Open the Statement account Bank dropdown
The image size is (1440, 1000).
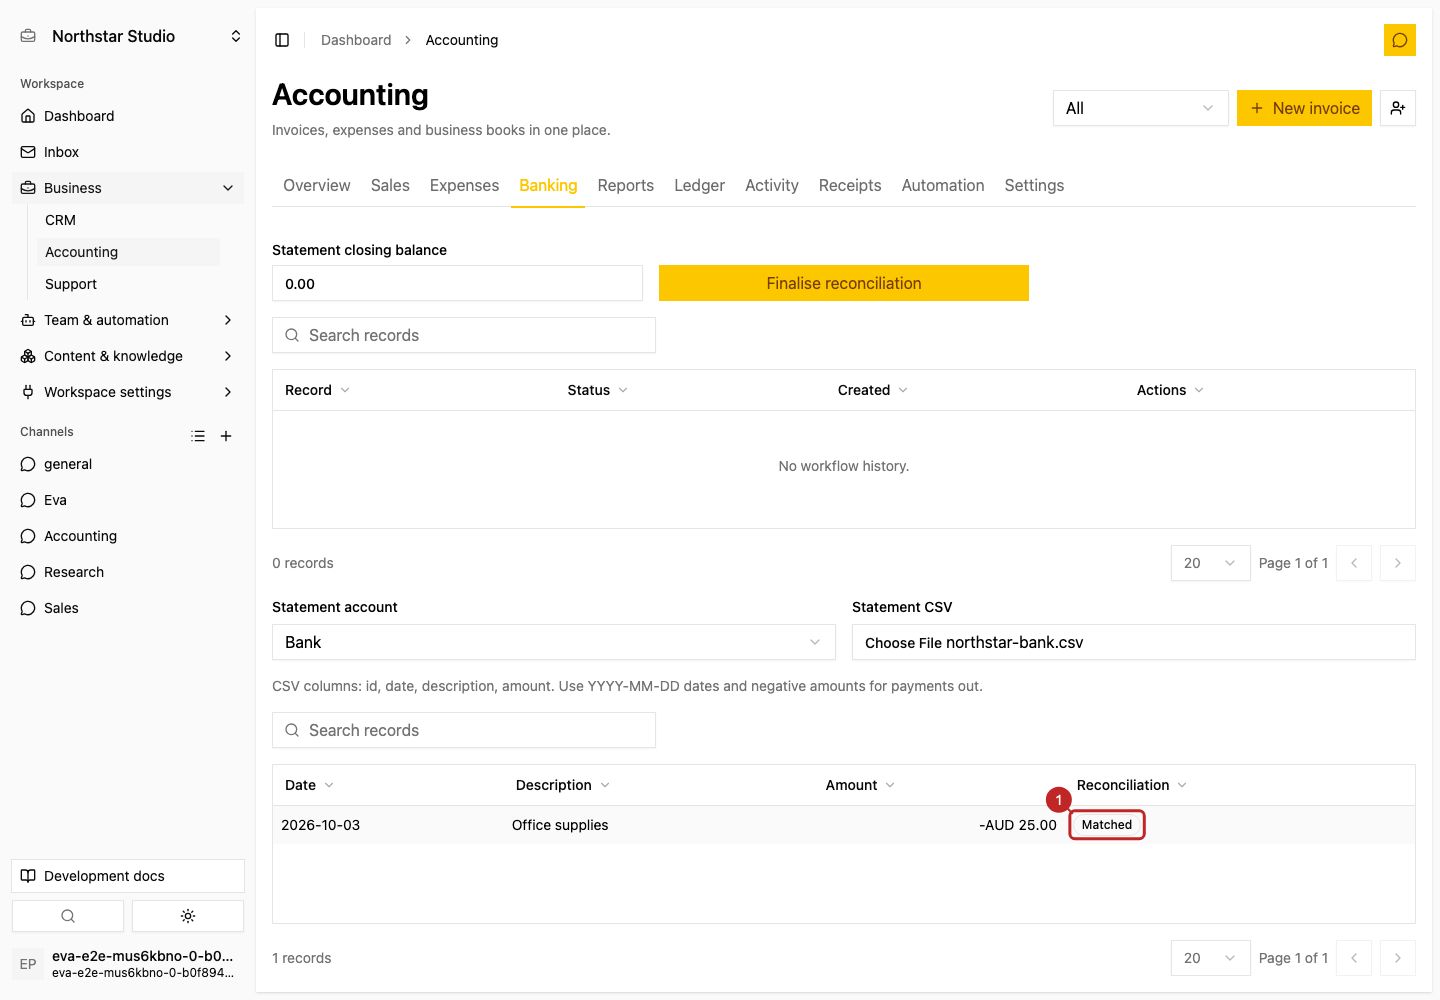click(554, 642)
